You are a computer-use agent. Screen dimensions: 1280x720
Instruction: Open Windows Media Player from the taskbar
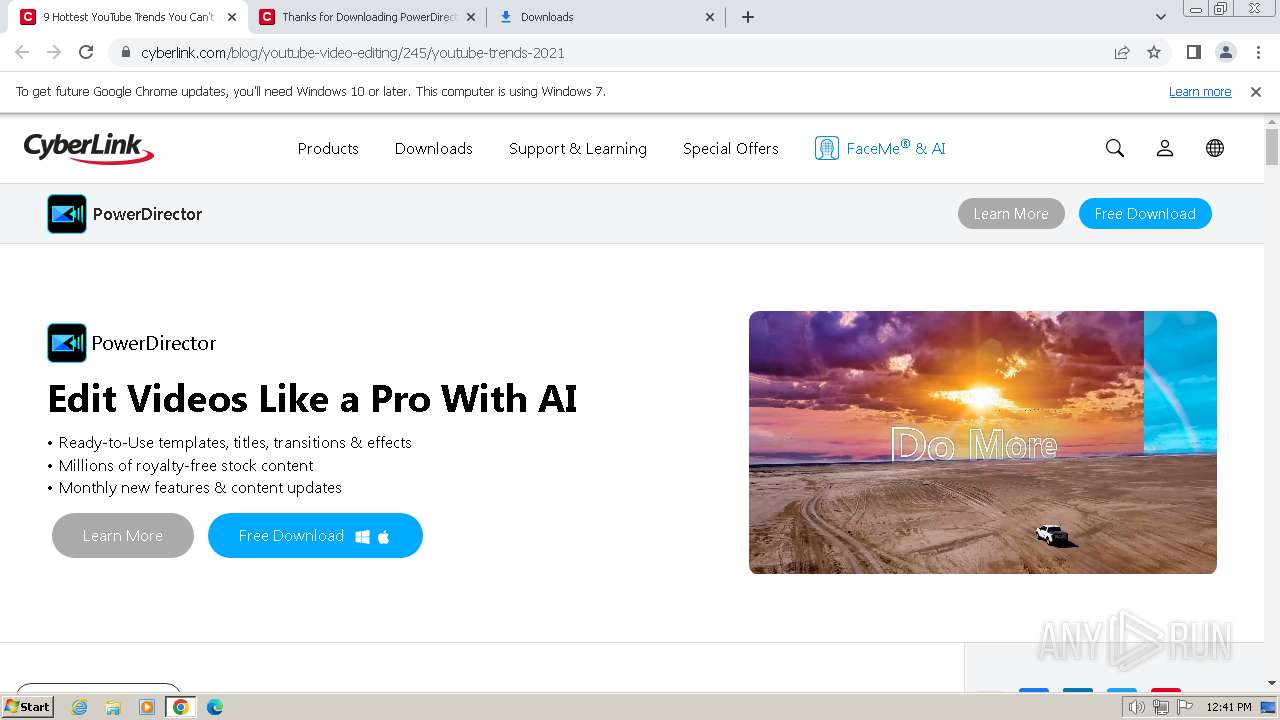point(147,707)
